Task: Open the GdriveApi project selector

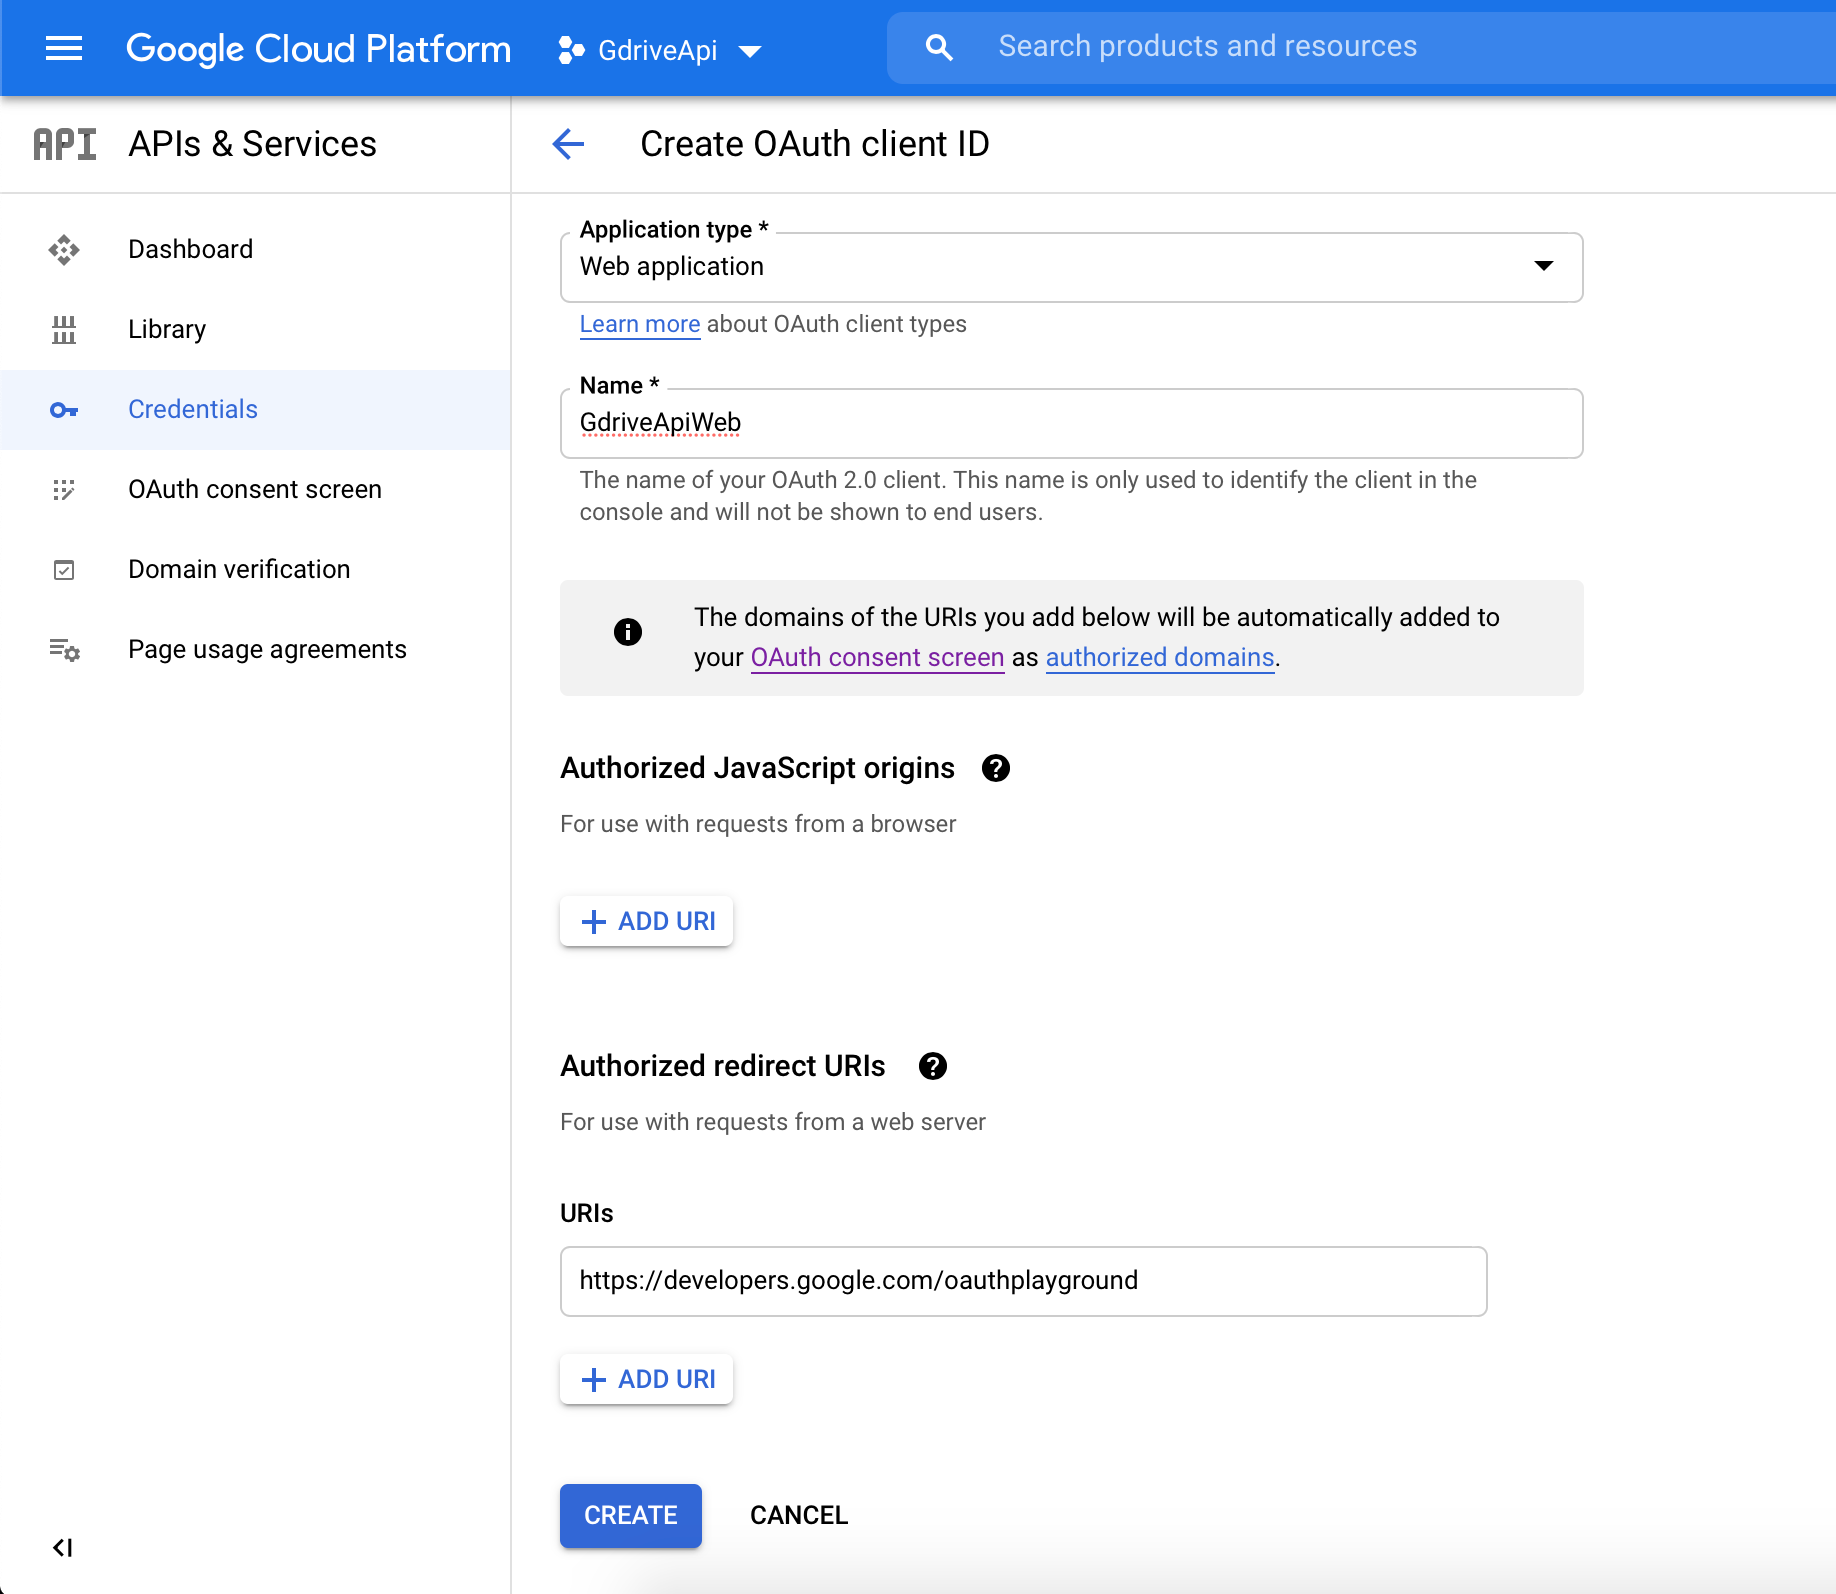Action: tap(660, 50)
